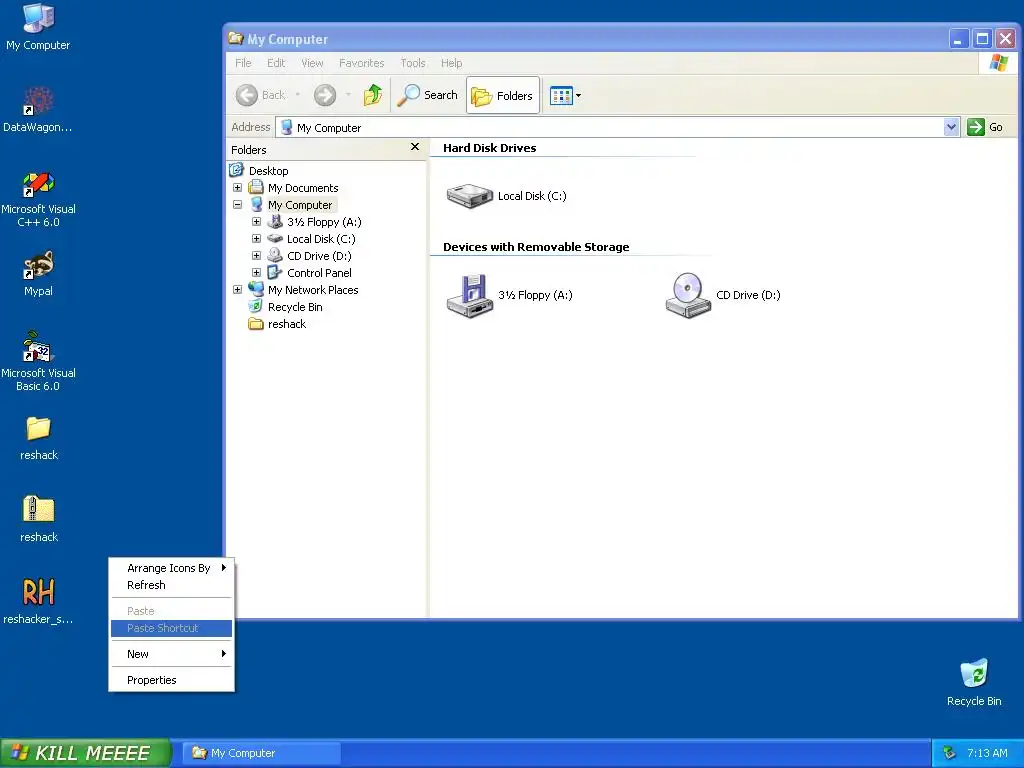Launch Microsoft Visual Basic 6.0 shortcut
The height and width of the screenshot is (768, 1024).
pyautogui.click(x=38, y=362)
